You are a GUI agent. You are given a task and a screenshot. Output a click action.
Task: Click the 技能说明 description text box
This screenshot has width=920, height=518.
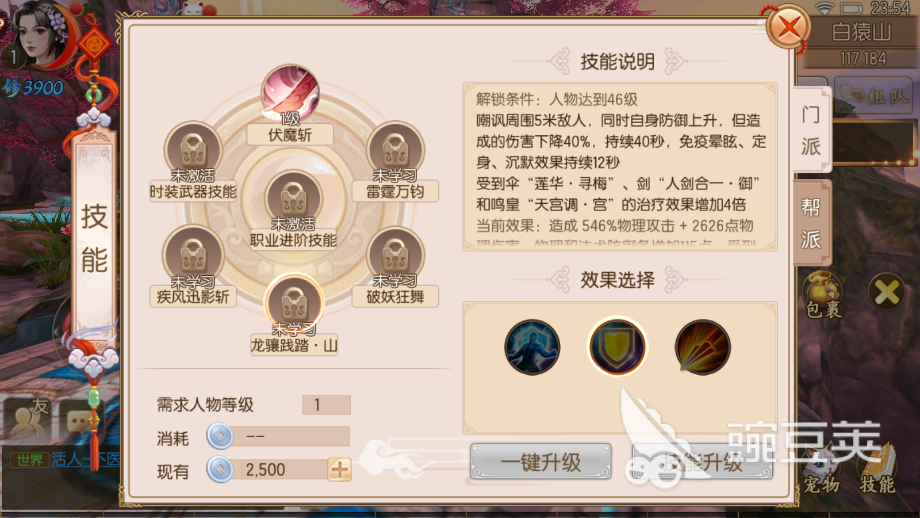click(x=620, y=167)
